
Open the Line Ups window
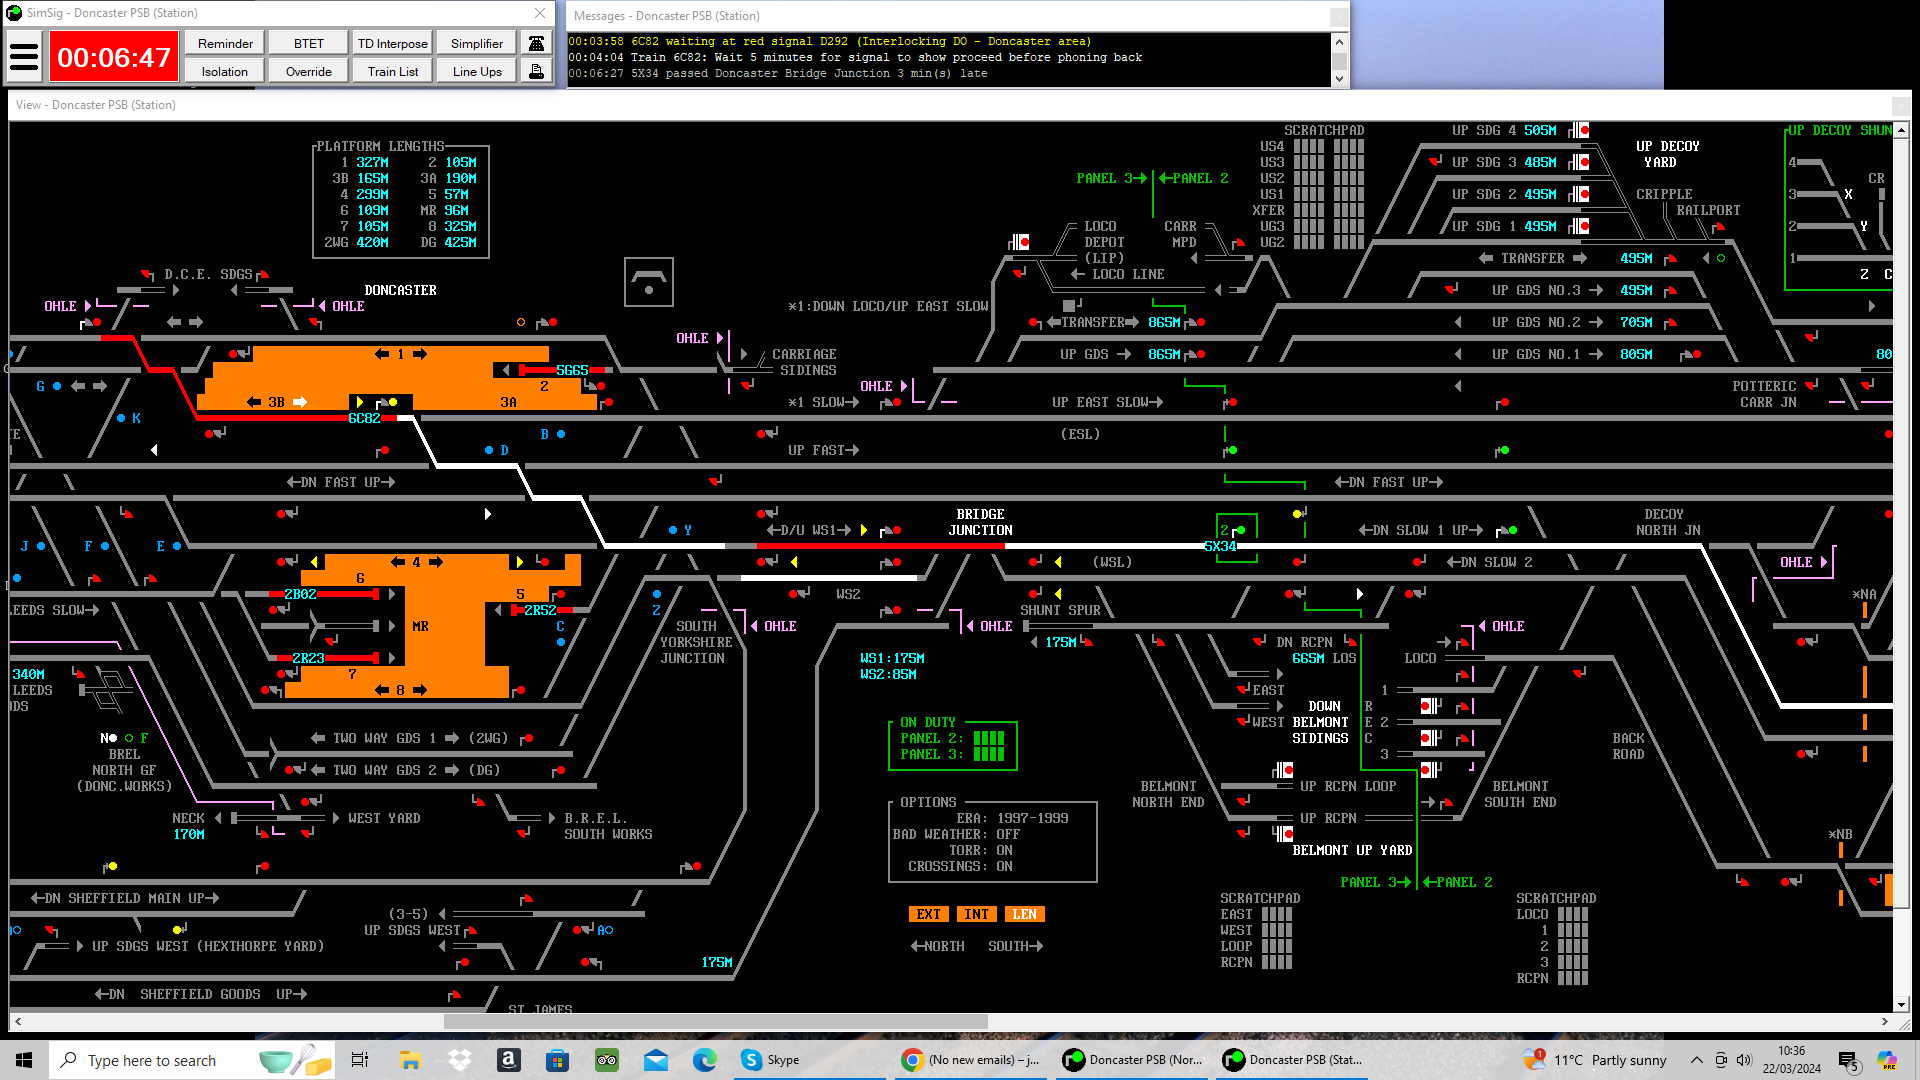coord(477,71)
